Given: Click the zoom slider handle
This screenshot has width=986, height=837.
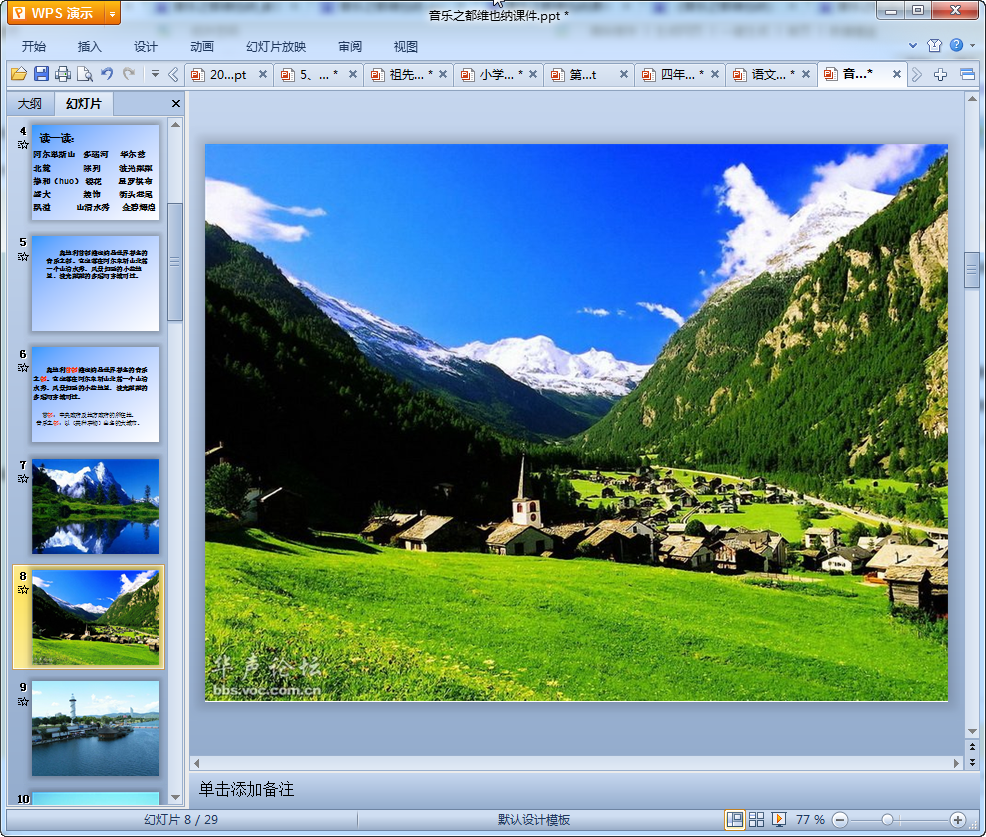Looking at the screenshot, I should point(887,819).
